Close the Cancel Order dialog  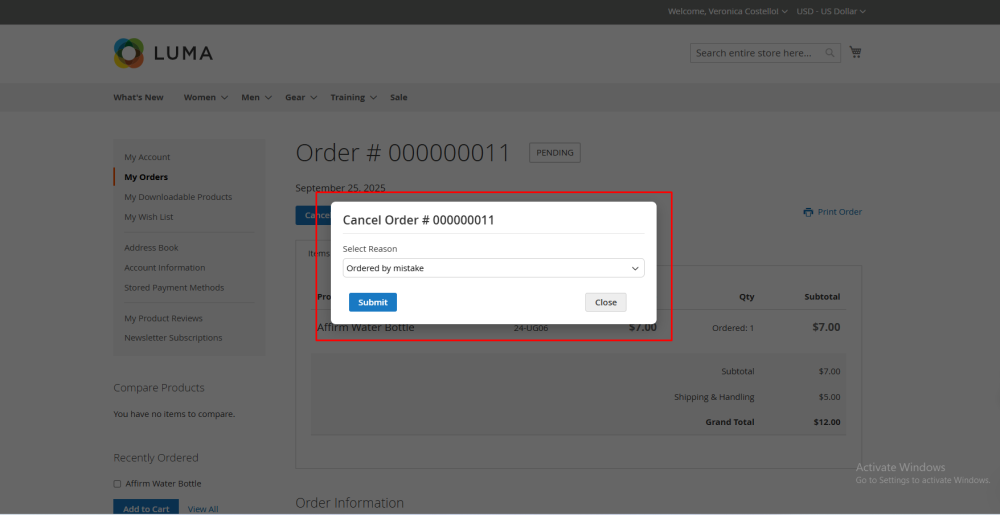pyautogui.click(x=606, y=302)
